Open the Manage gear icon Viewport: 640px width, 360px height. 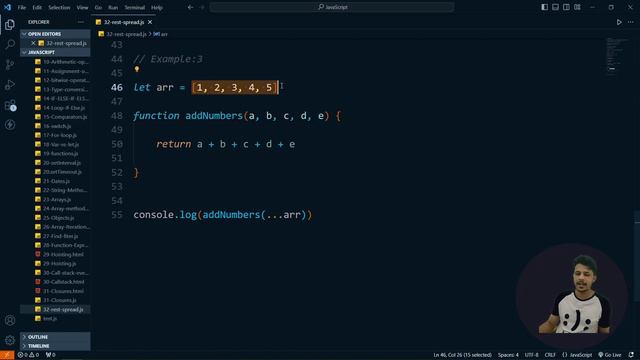click(x=10, y=340)
